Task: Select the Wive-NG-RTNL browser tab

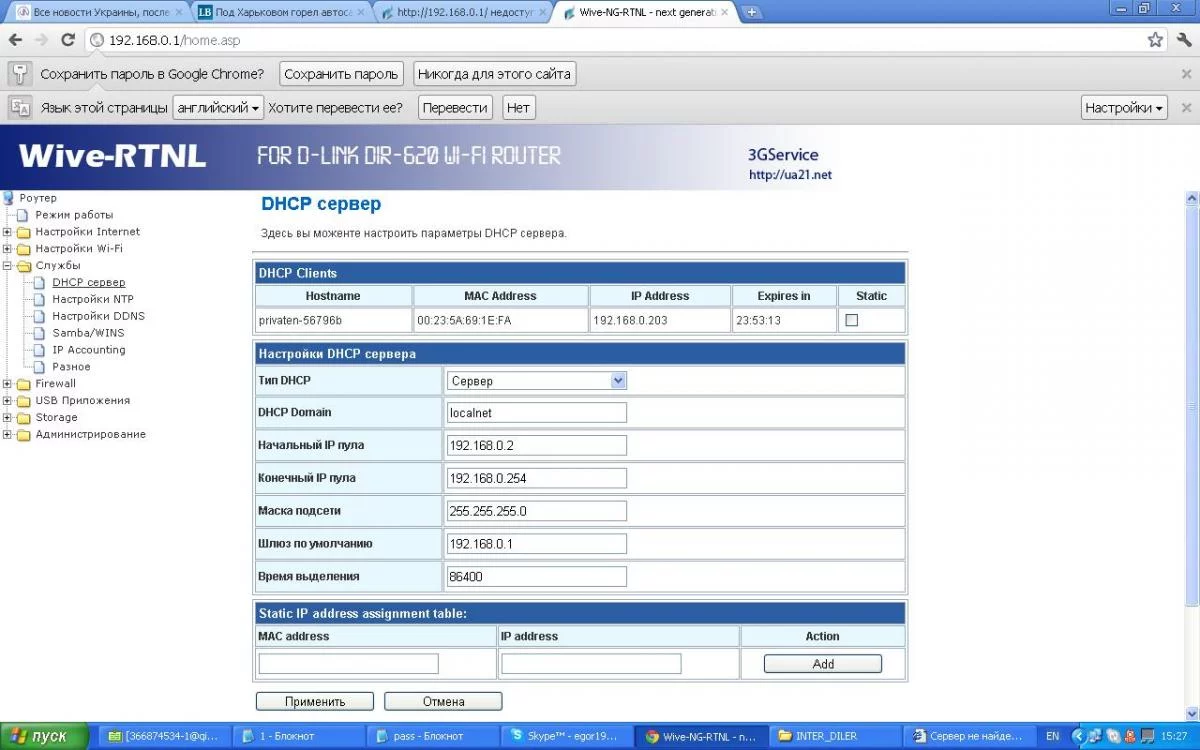Action: (645, 12)
